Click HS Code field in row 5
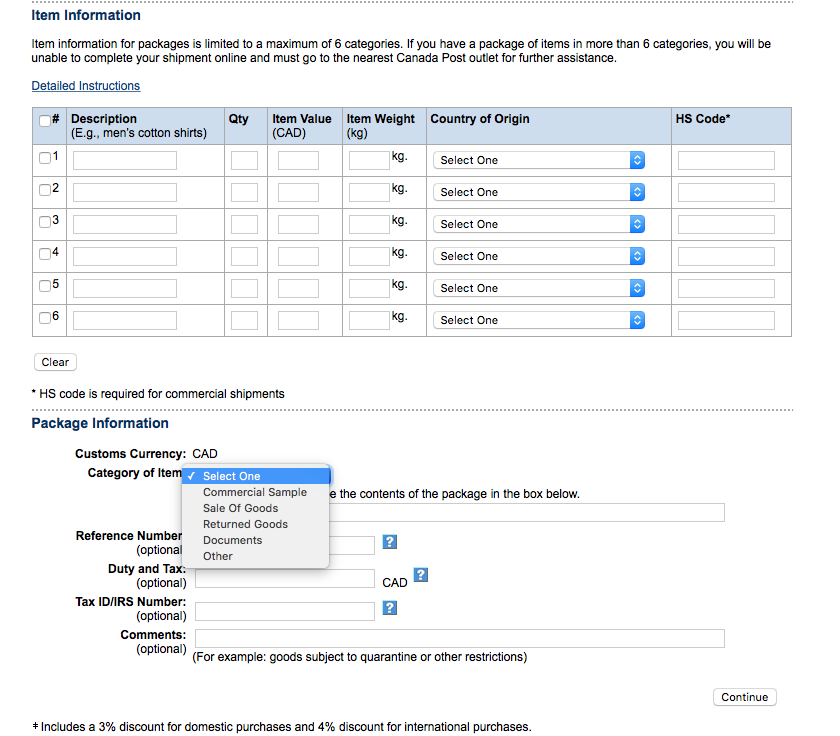 pos(726,288)
